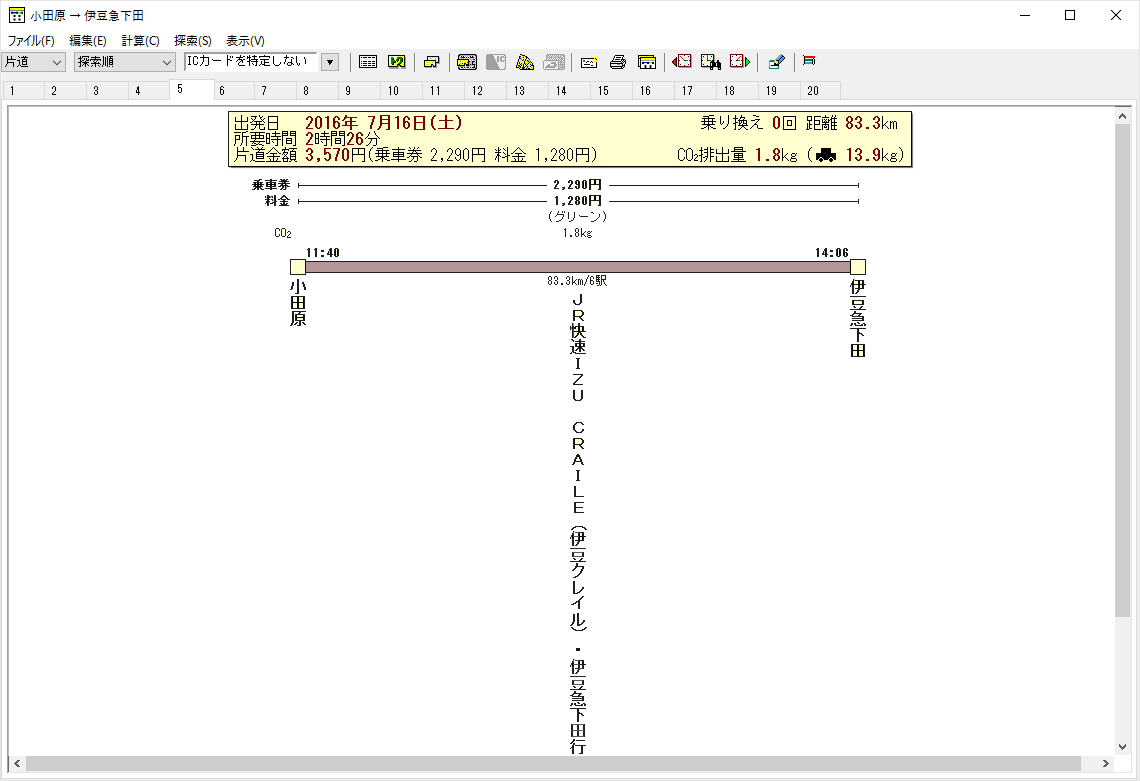
Task: Click the vertical scrollbar down arrow
Action: coord(1123,746)
